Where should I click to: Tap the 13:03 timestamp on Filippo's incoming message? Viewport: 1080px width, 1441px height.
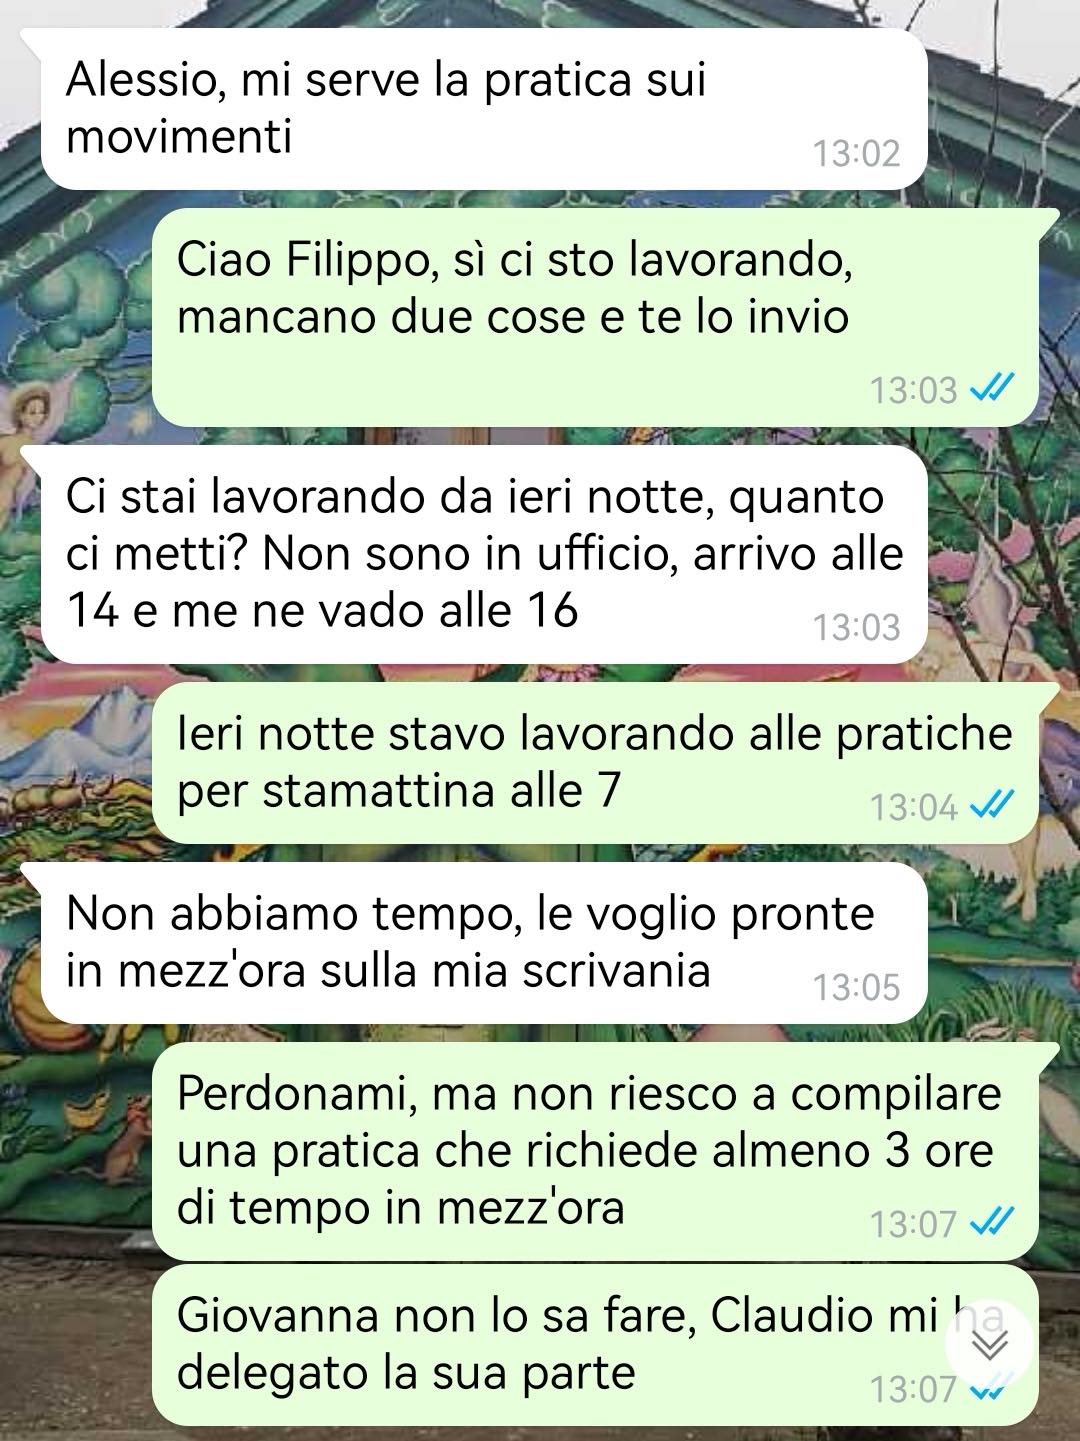tap(856, 627)
